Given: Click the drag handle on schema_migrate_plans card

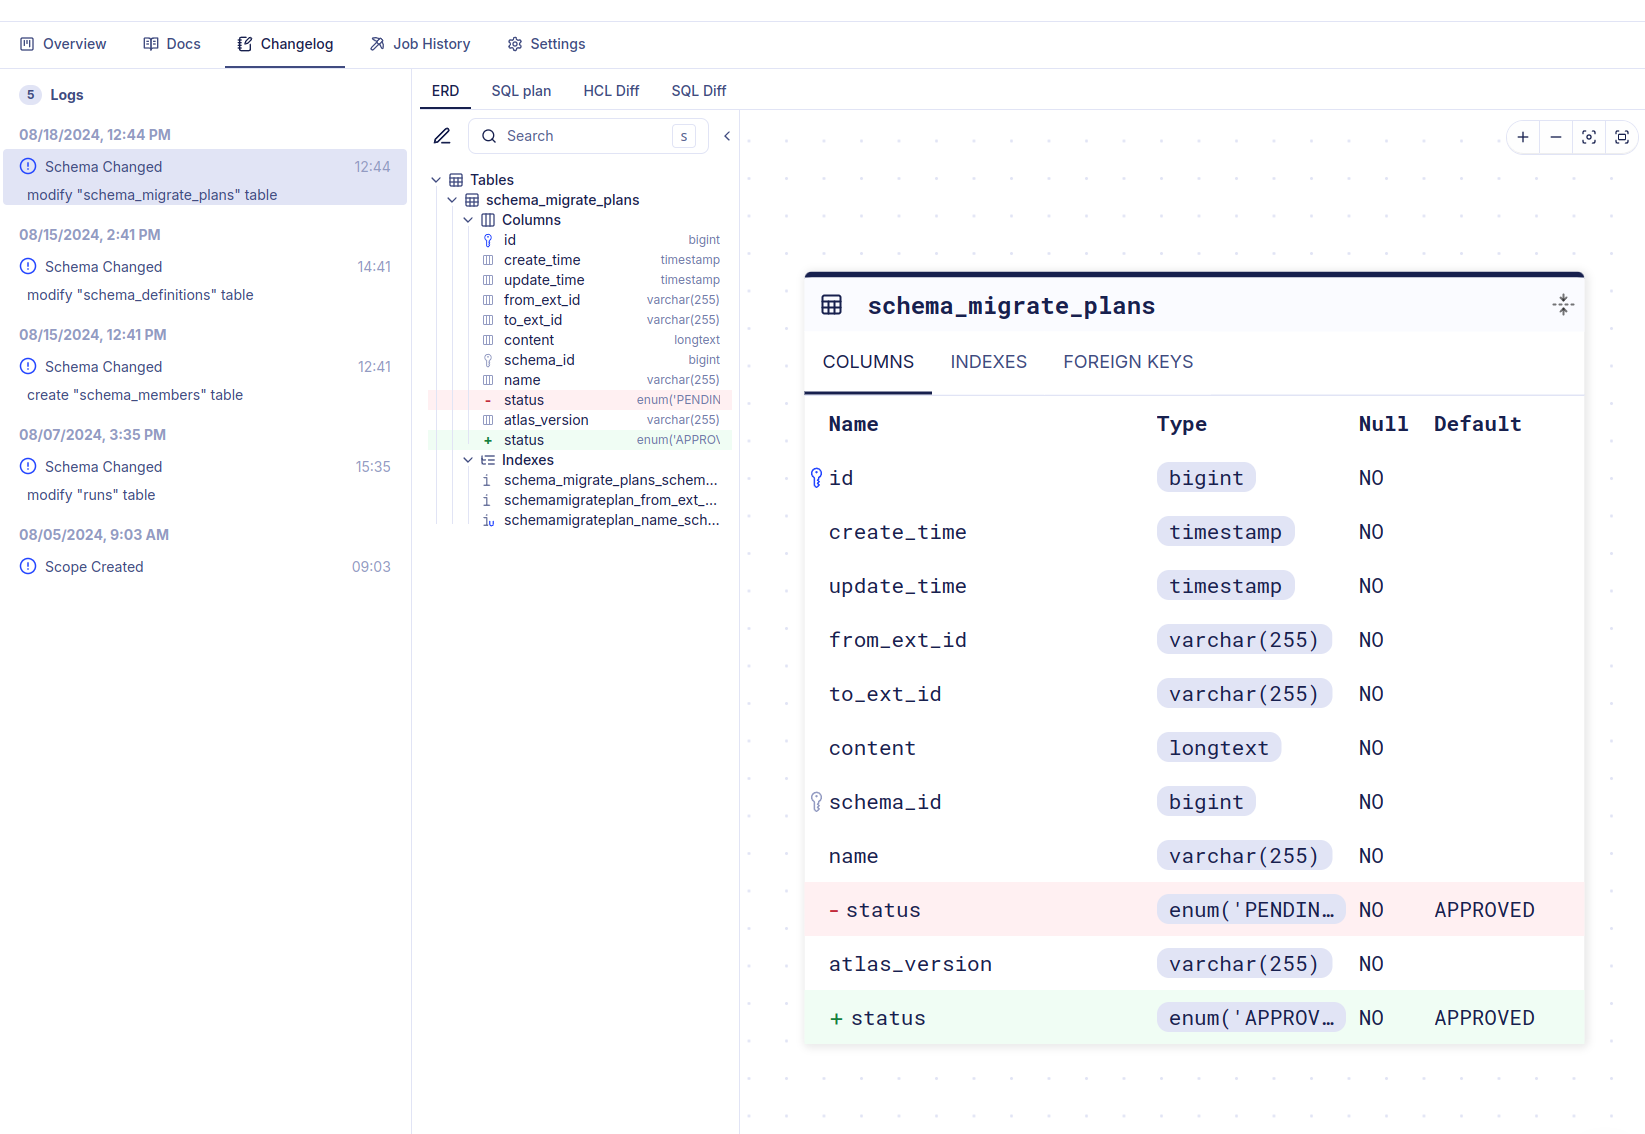Looking at the screenshot, I should 1563,305.
